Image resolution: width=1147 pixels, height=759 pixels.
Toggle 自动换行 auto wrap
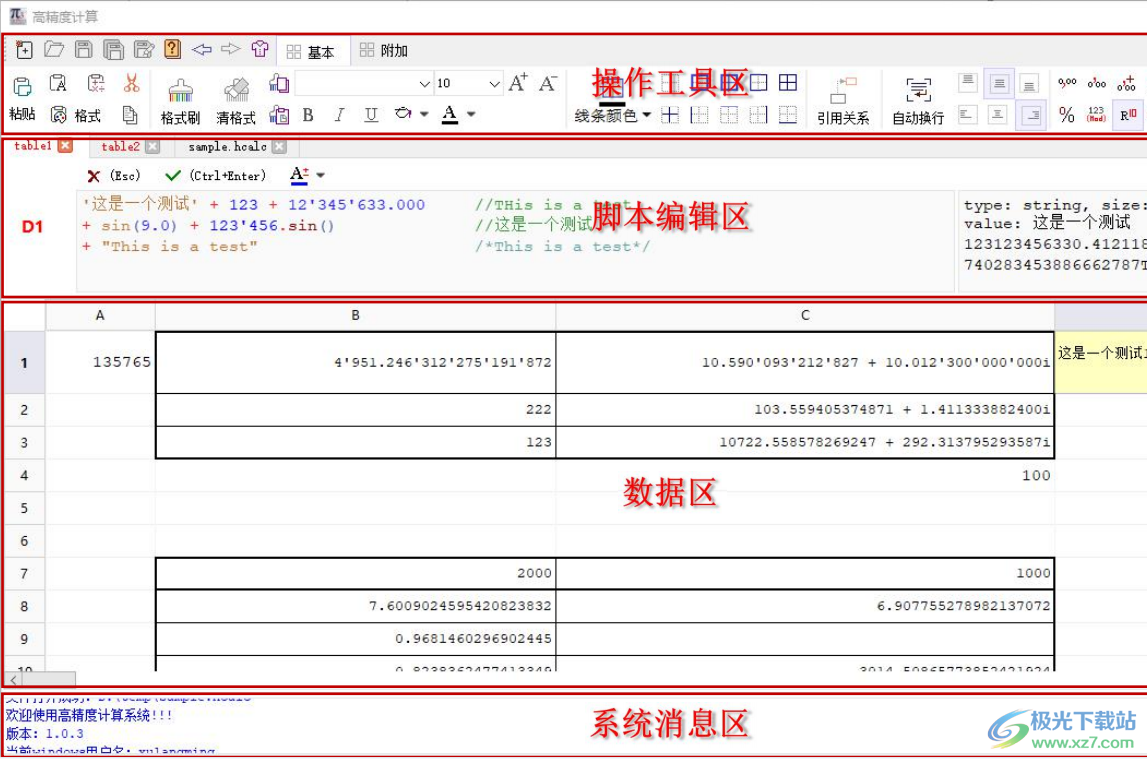(918, 101)
